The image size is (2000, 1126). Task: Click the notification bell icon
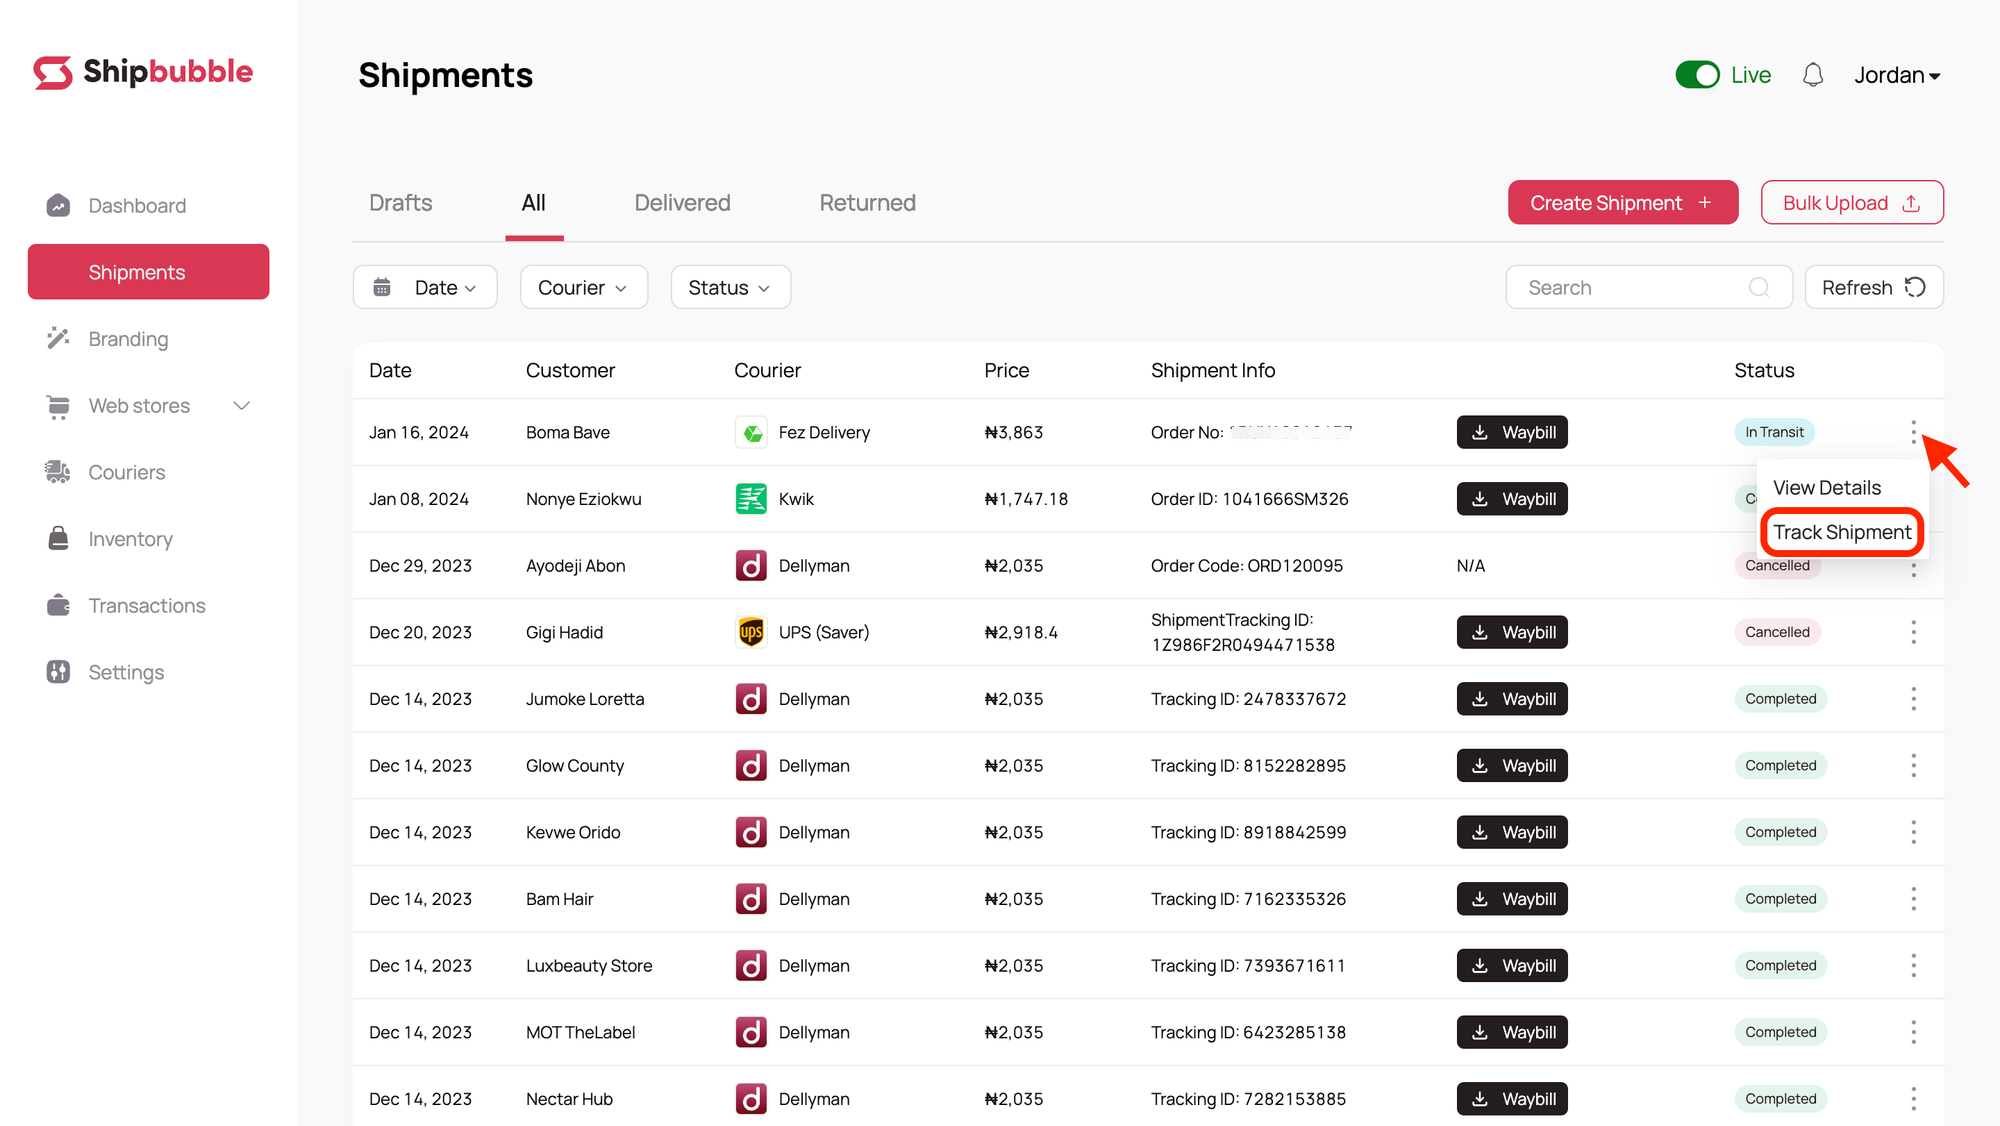point(1812,75)
